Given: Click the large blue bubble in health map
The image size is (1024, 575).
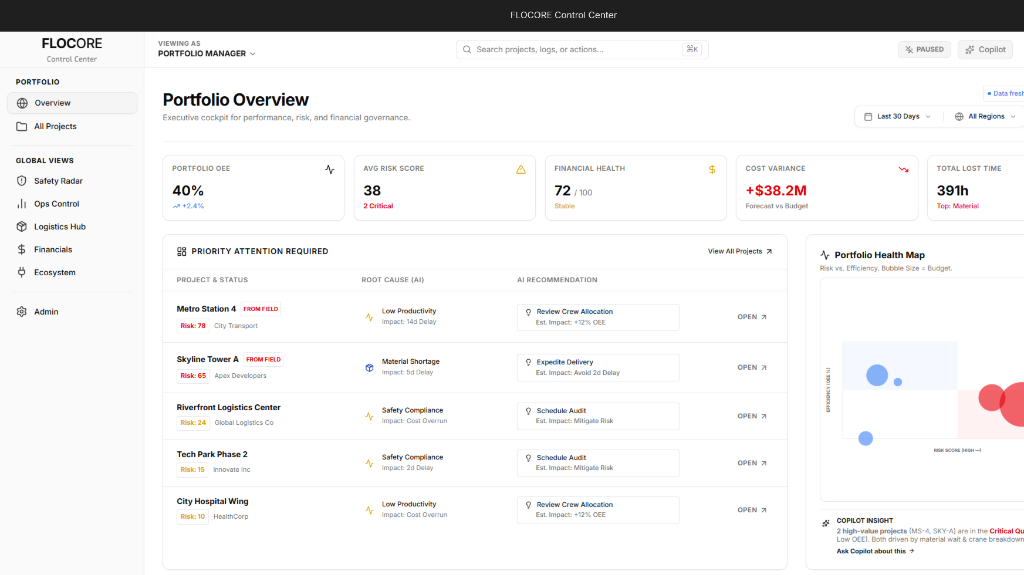Looking at the screenshot, I should coord(877,375).
